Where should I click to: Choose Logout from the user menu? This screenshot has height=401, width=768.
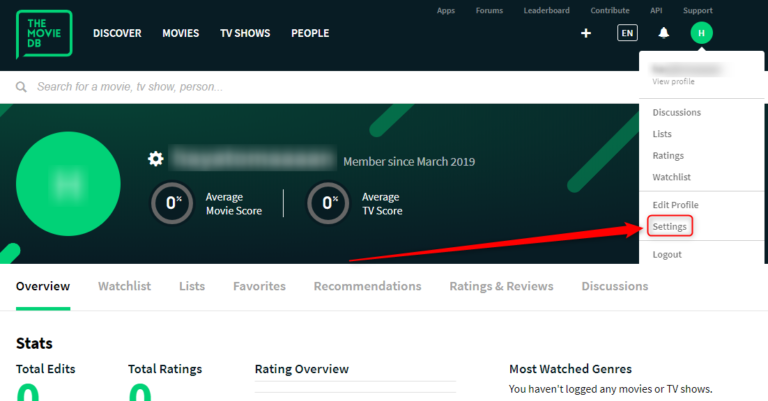click(x=667, y=254)
